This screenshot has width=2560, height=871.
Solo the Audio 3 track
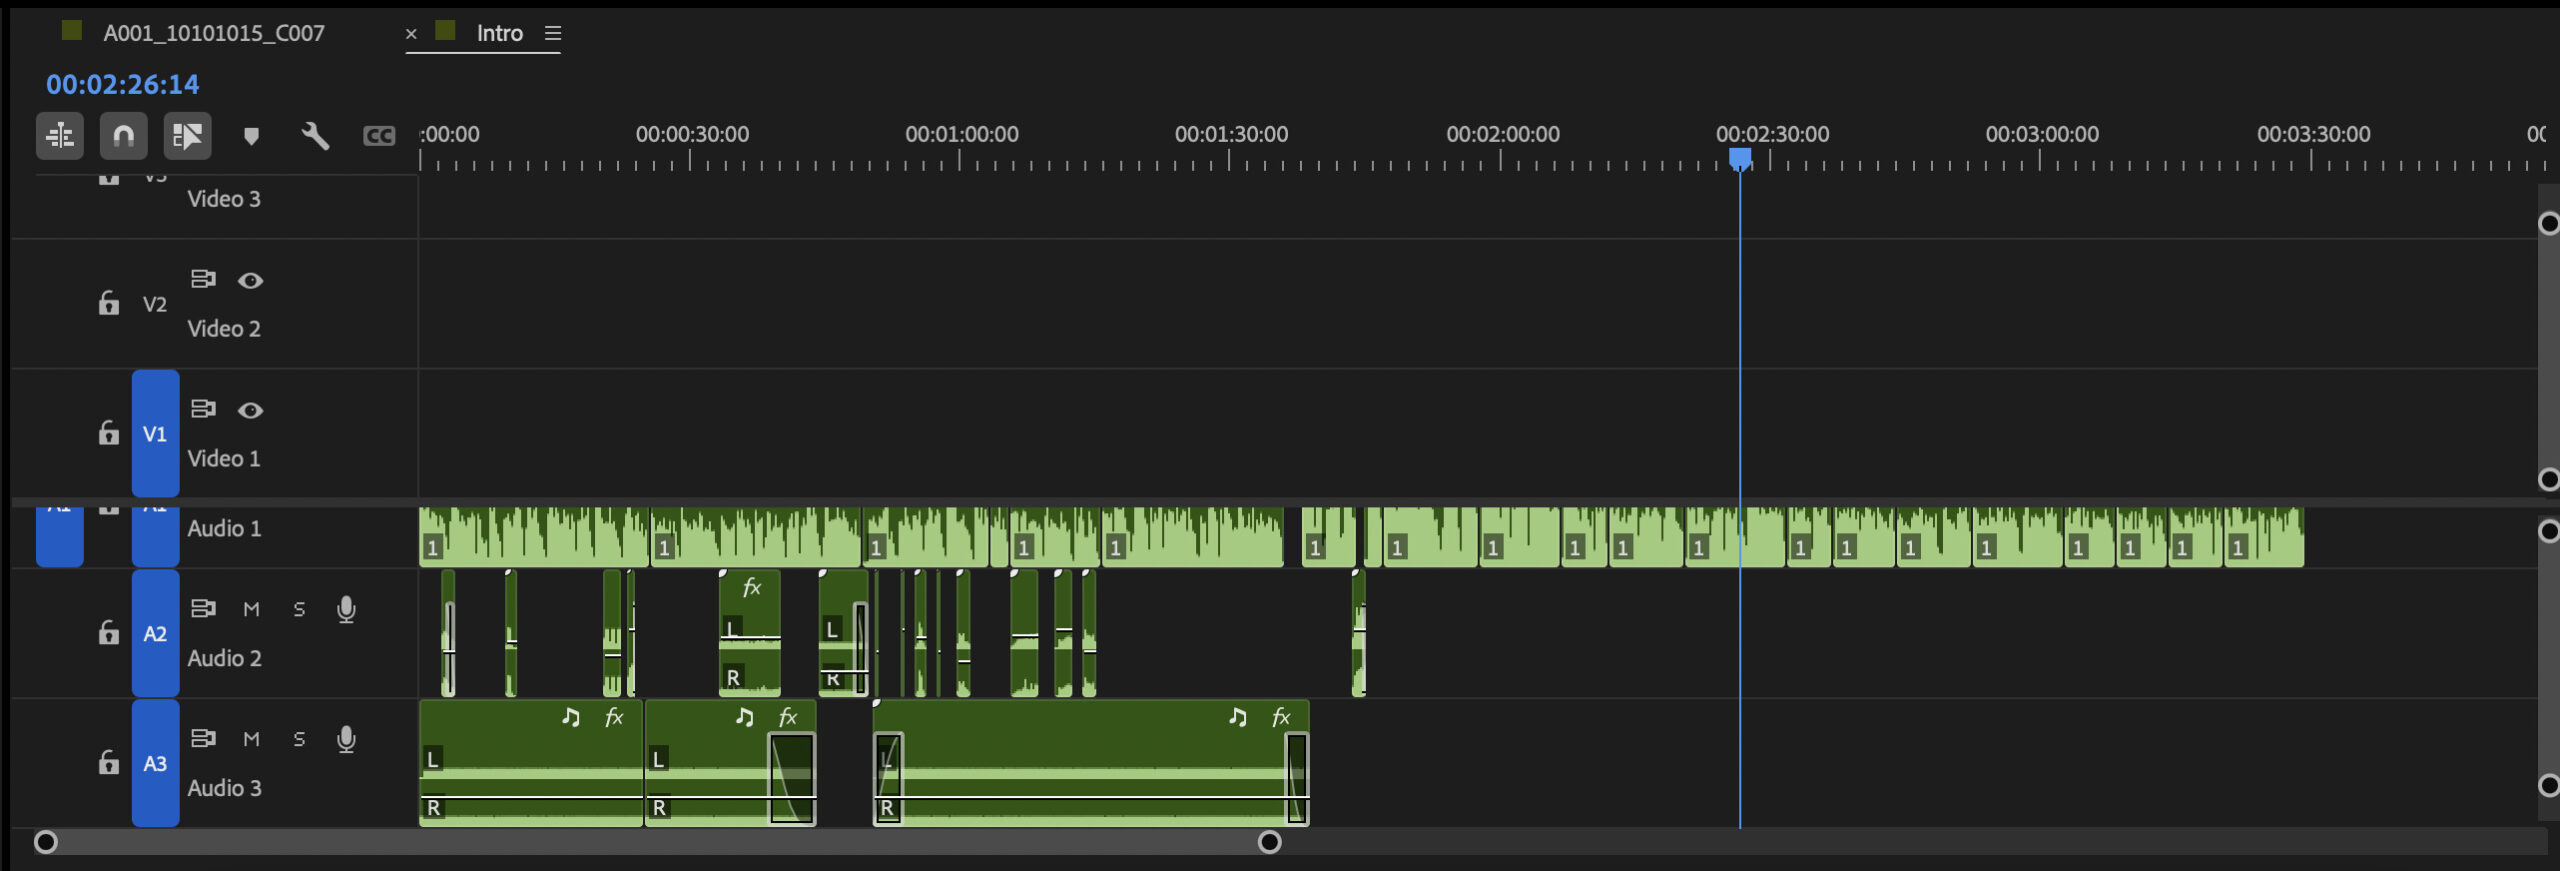299,739
